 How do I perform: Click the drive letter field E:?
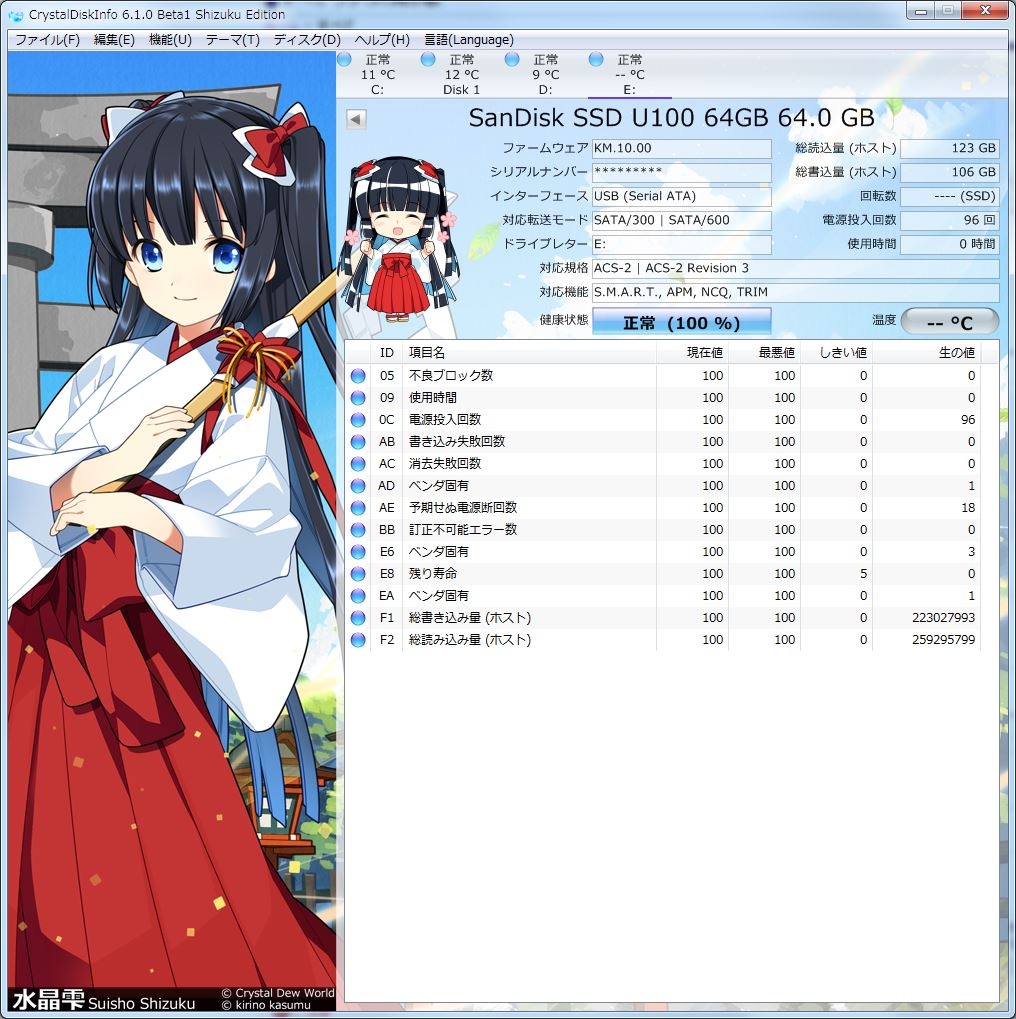pos(681,244)
